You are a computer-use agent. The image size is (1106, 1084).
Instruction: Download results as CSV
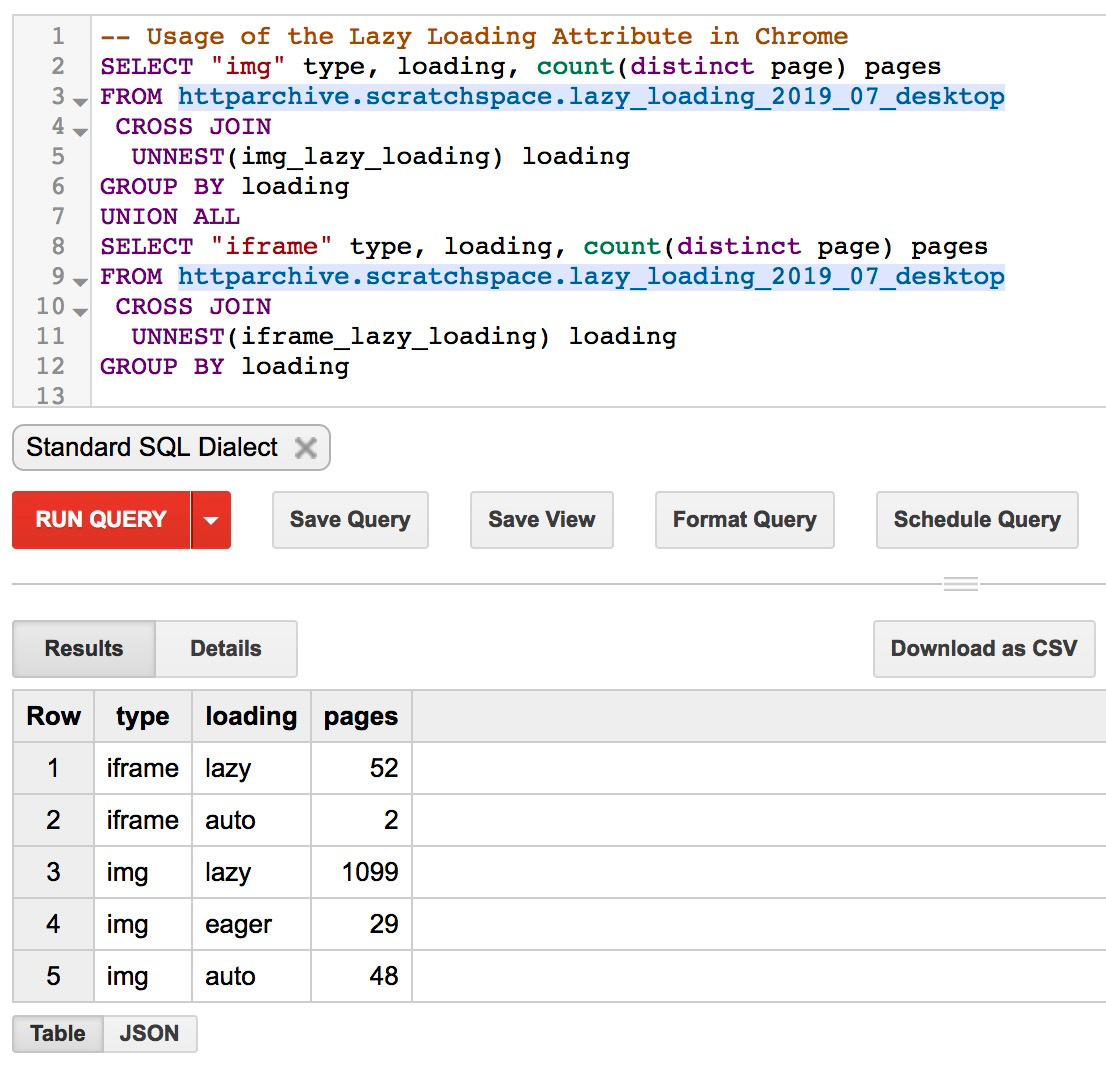(984, 648)
